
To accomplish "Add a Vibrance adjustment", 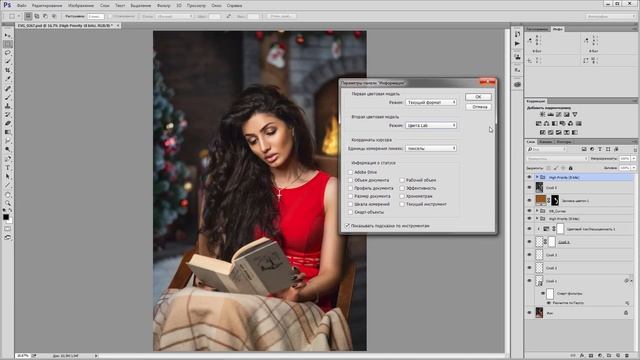I will point(575,114).
